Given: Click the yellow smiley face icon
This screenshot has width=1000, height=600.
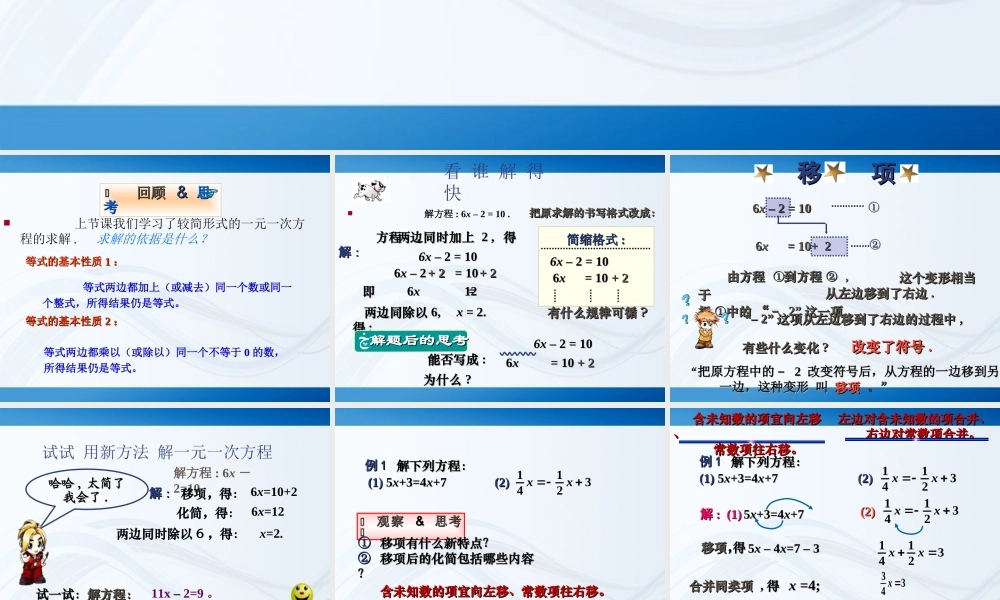Looking at the screenshot, I should 302,591.
